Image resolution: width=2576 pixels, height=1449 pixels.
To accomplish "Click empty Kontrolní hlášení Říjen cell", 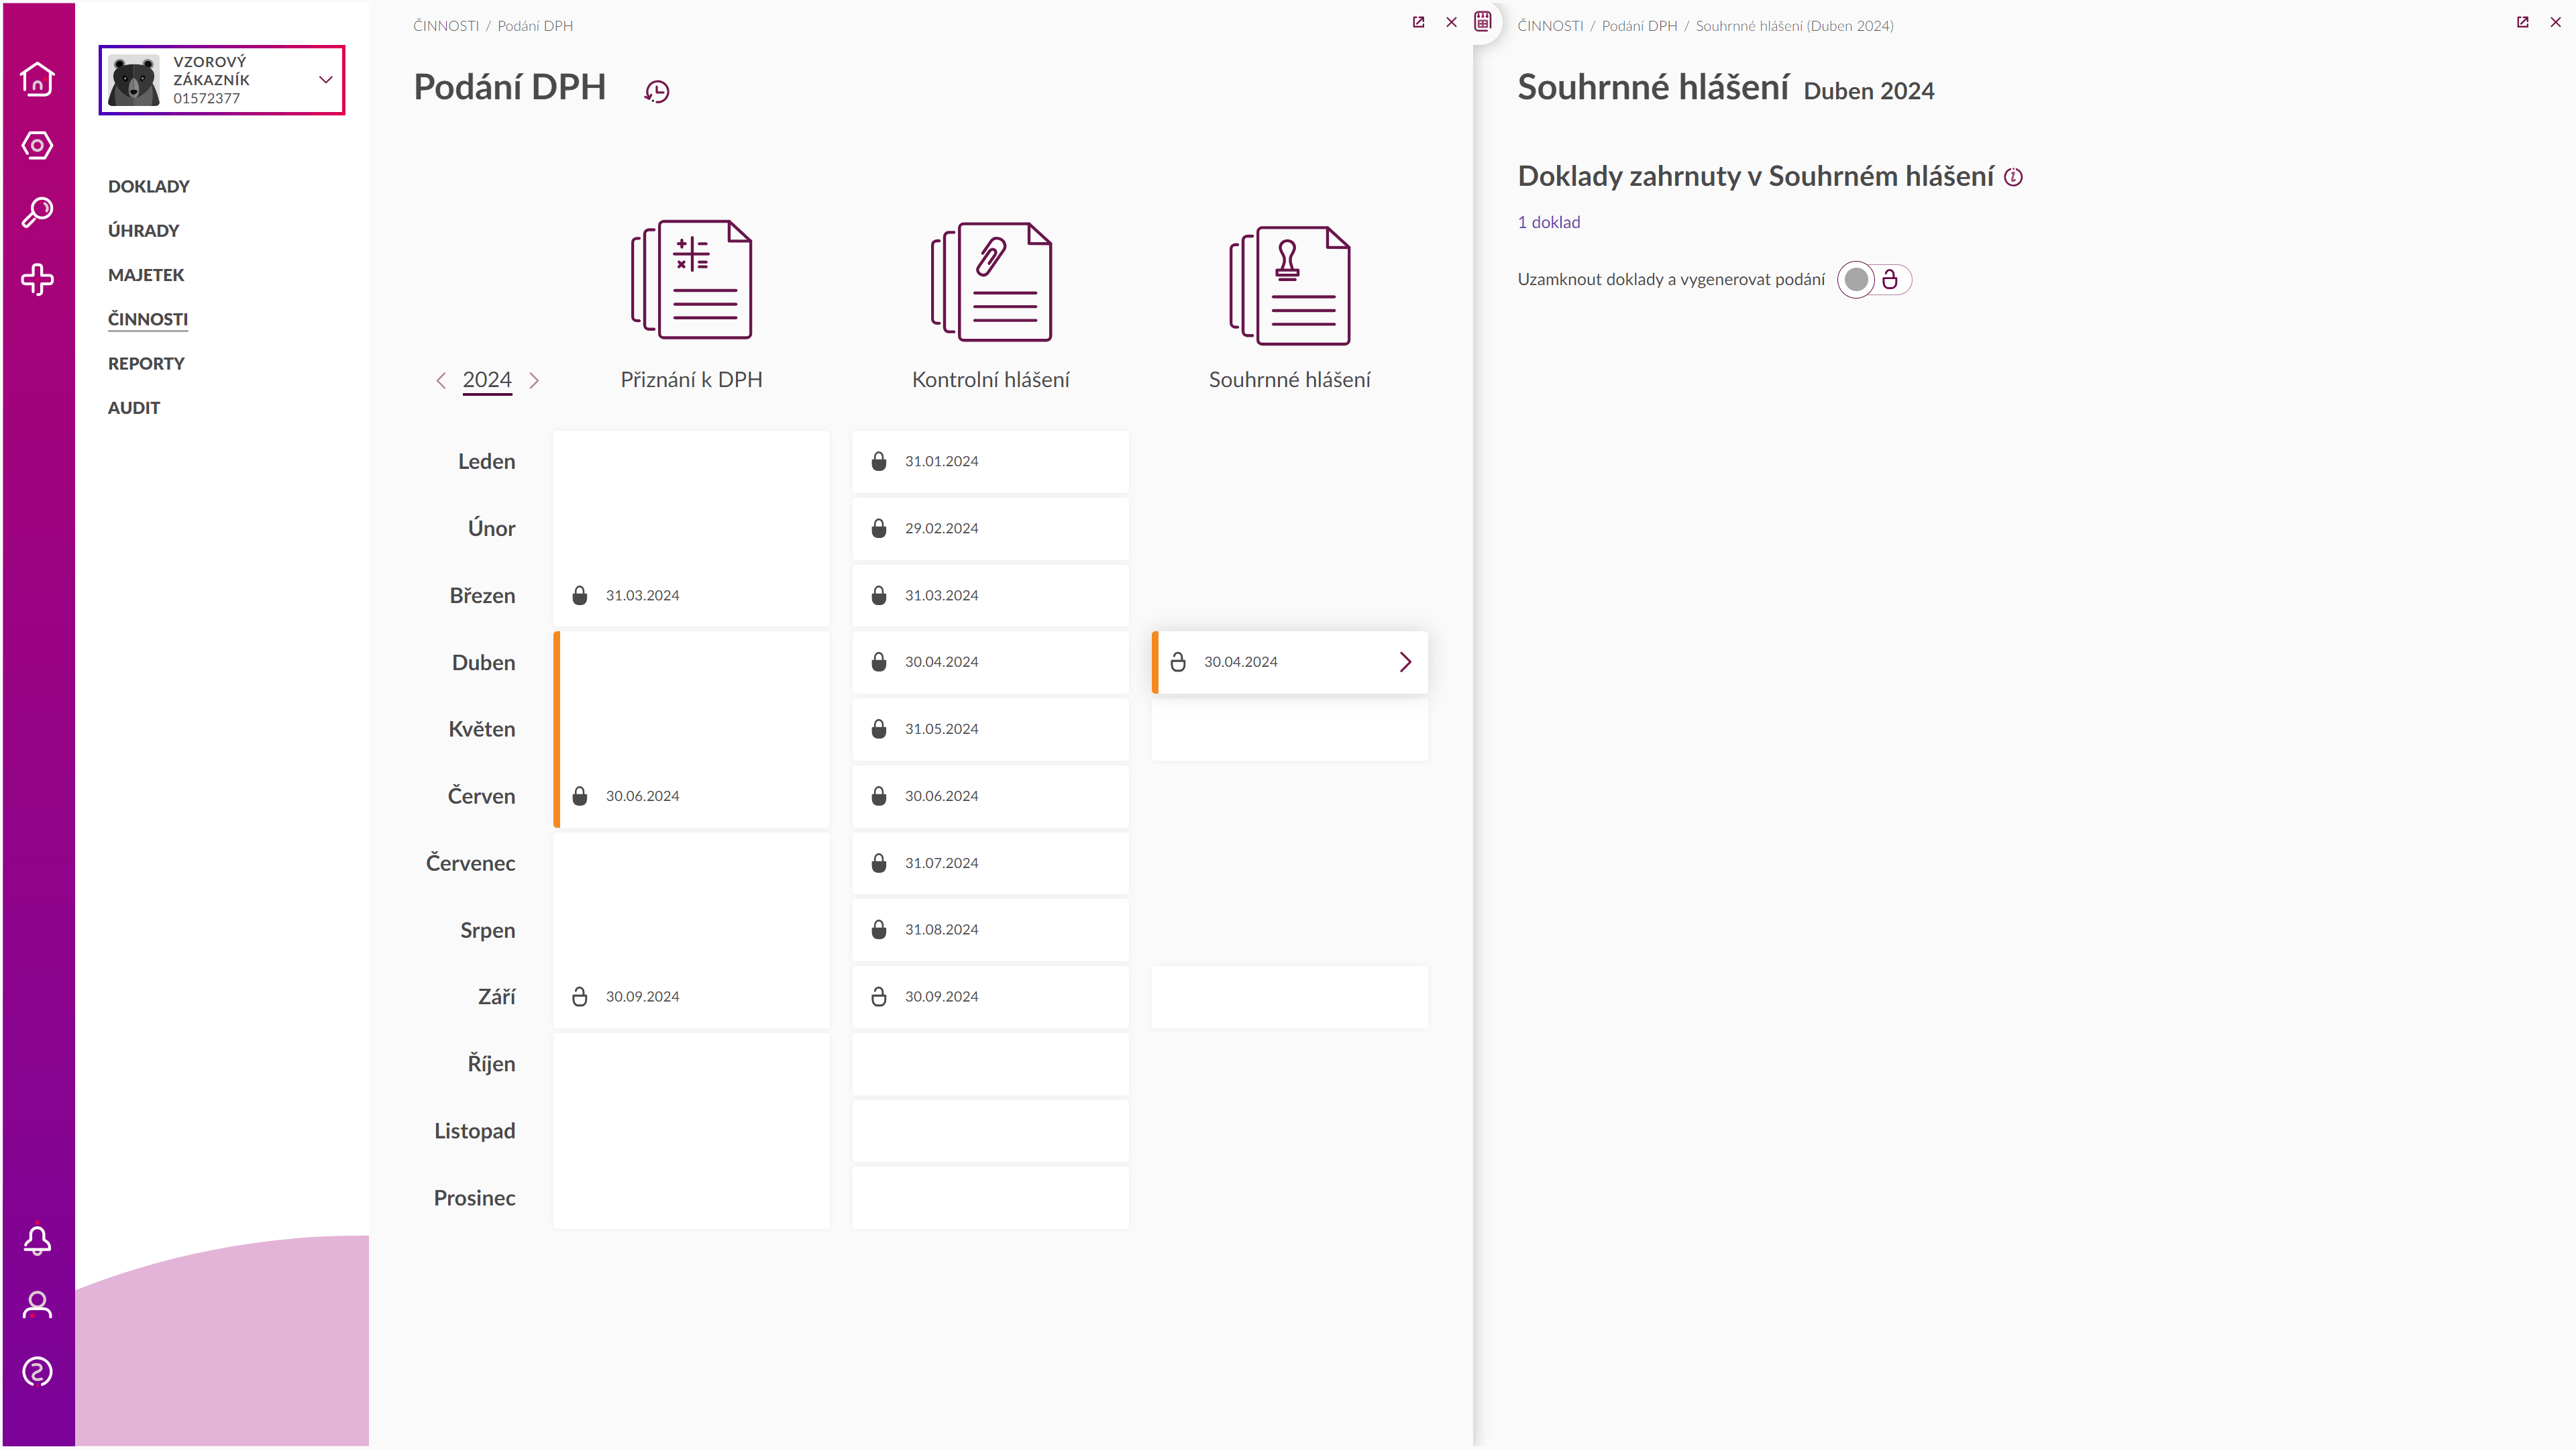I will click(x=990, y=1064).
